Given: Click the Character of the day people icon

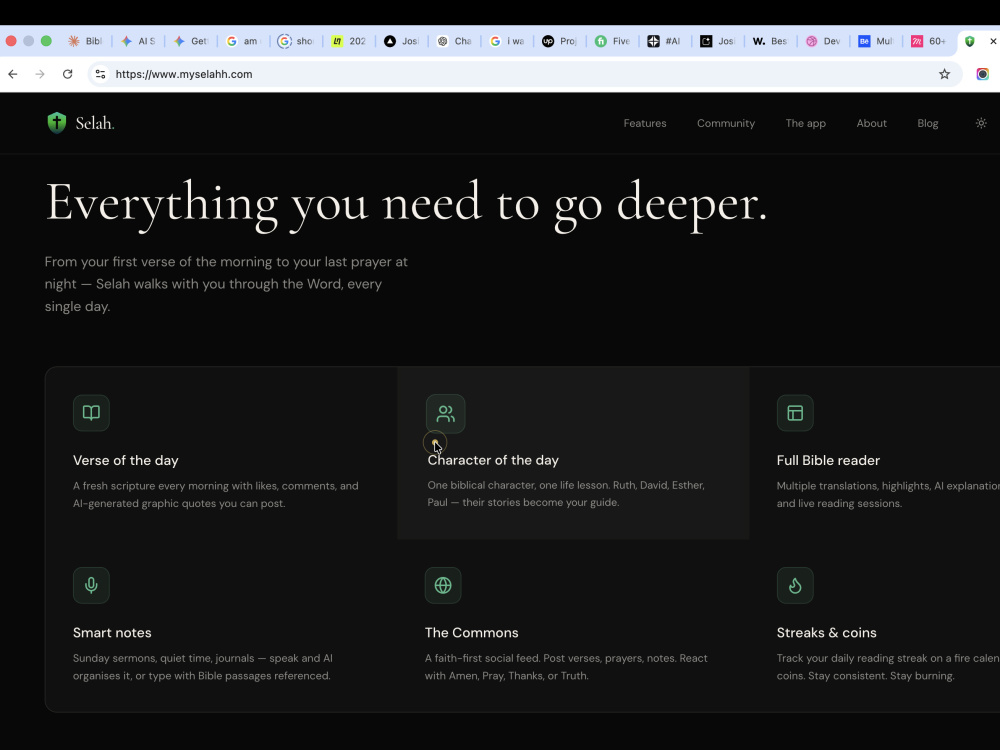Looking at the screenshot, I should coord(445,414).
